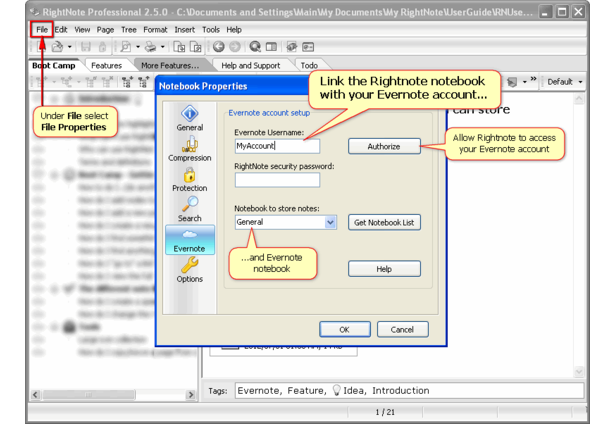Open the Tree menu
Viewport: 615px width, 424px height.
tap(129, 29)
